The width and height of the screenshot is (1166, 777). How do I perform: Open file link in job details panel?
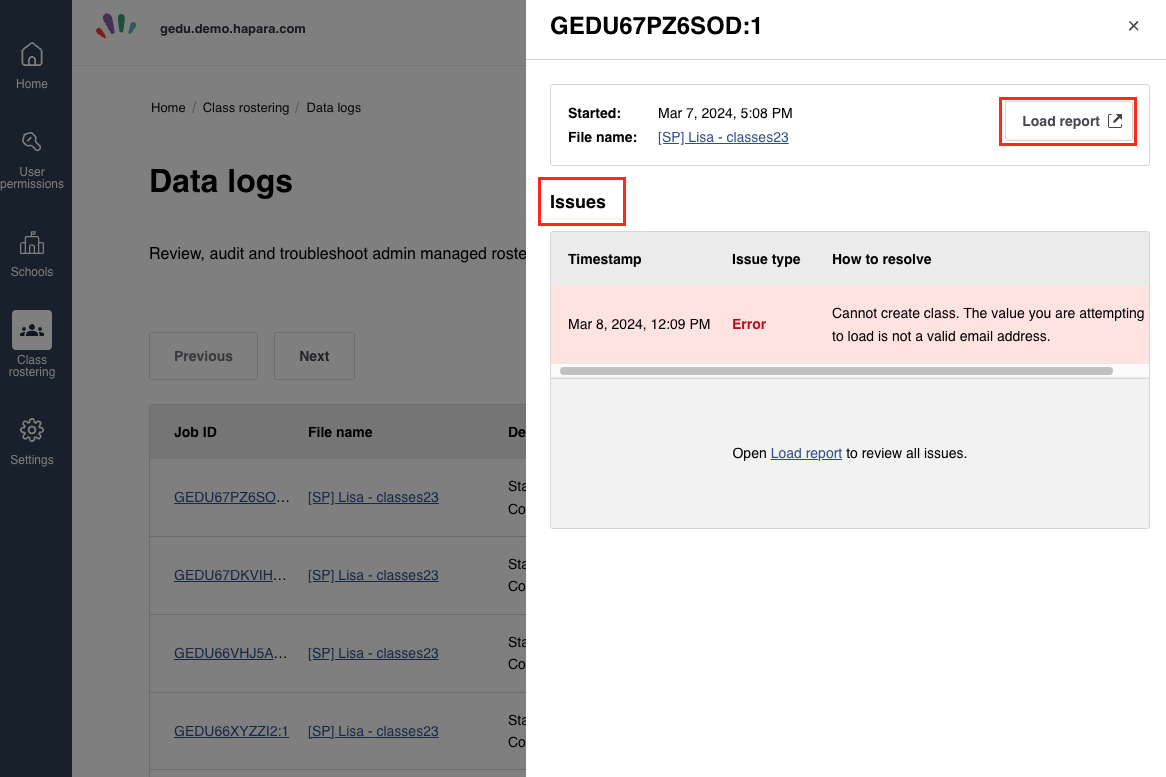(723, 137)
